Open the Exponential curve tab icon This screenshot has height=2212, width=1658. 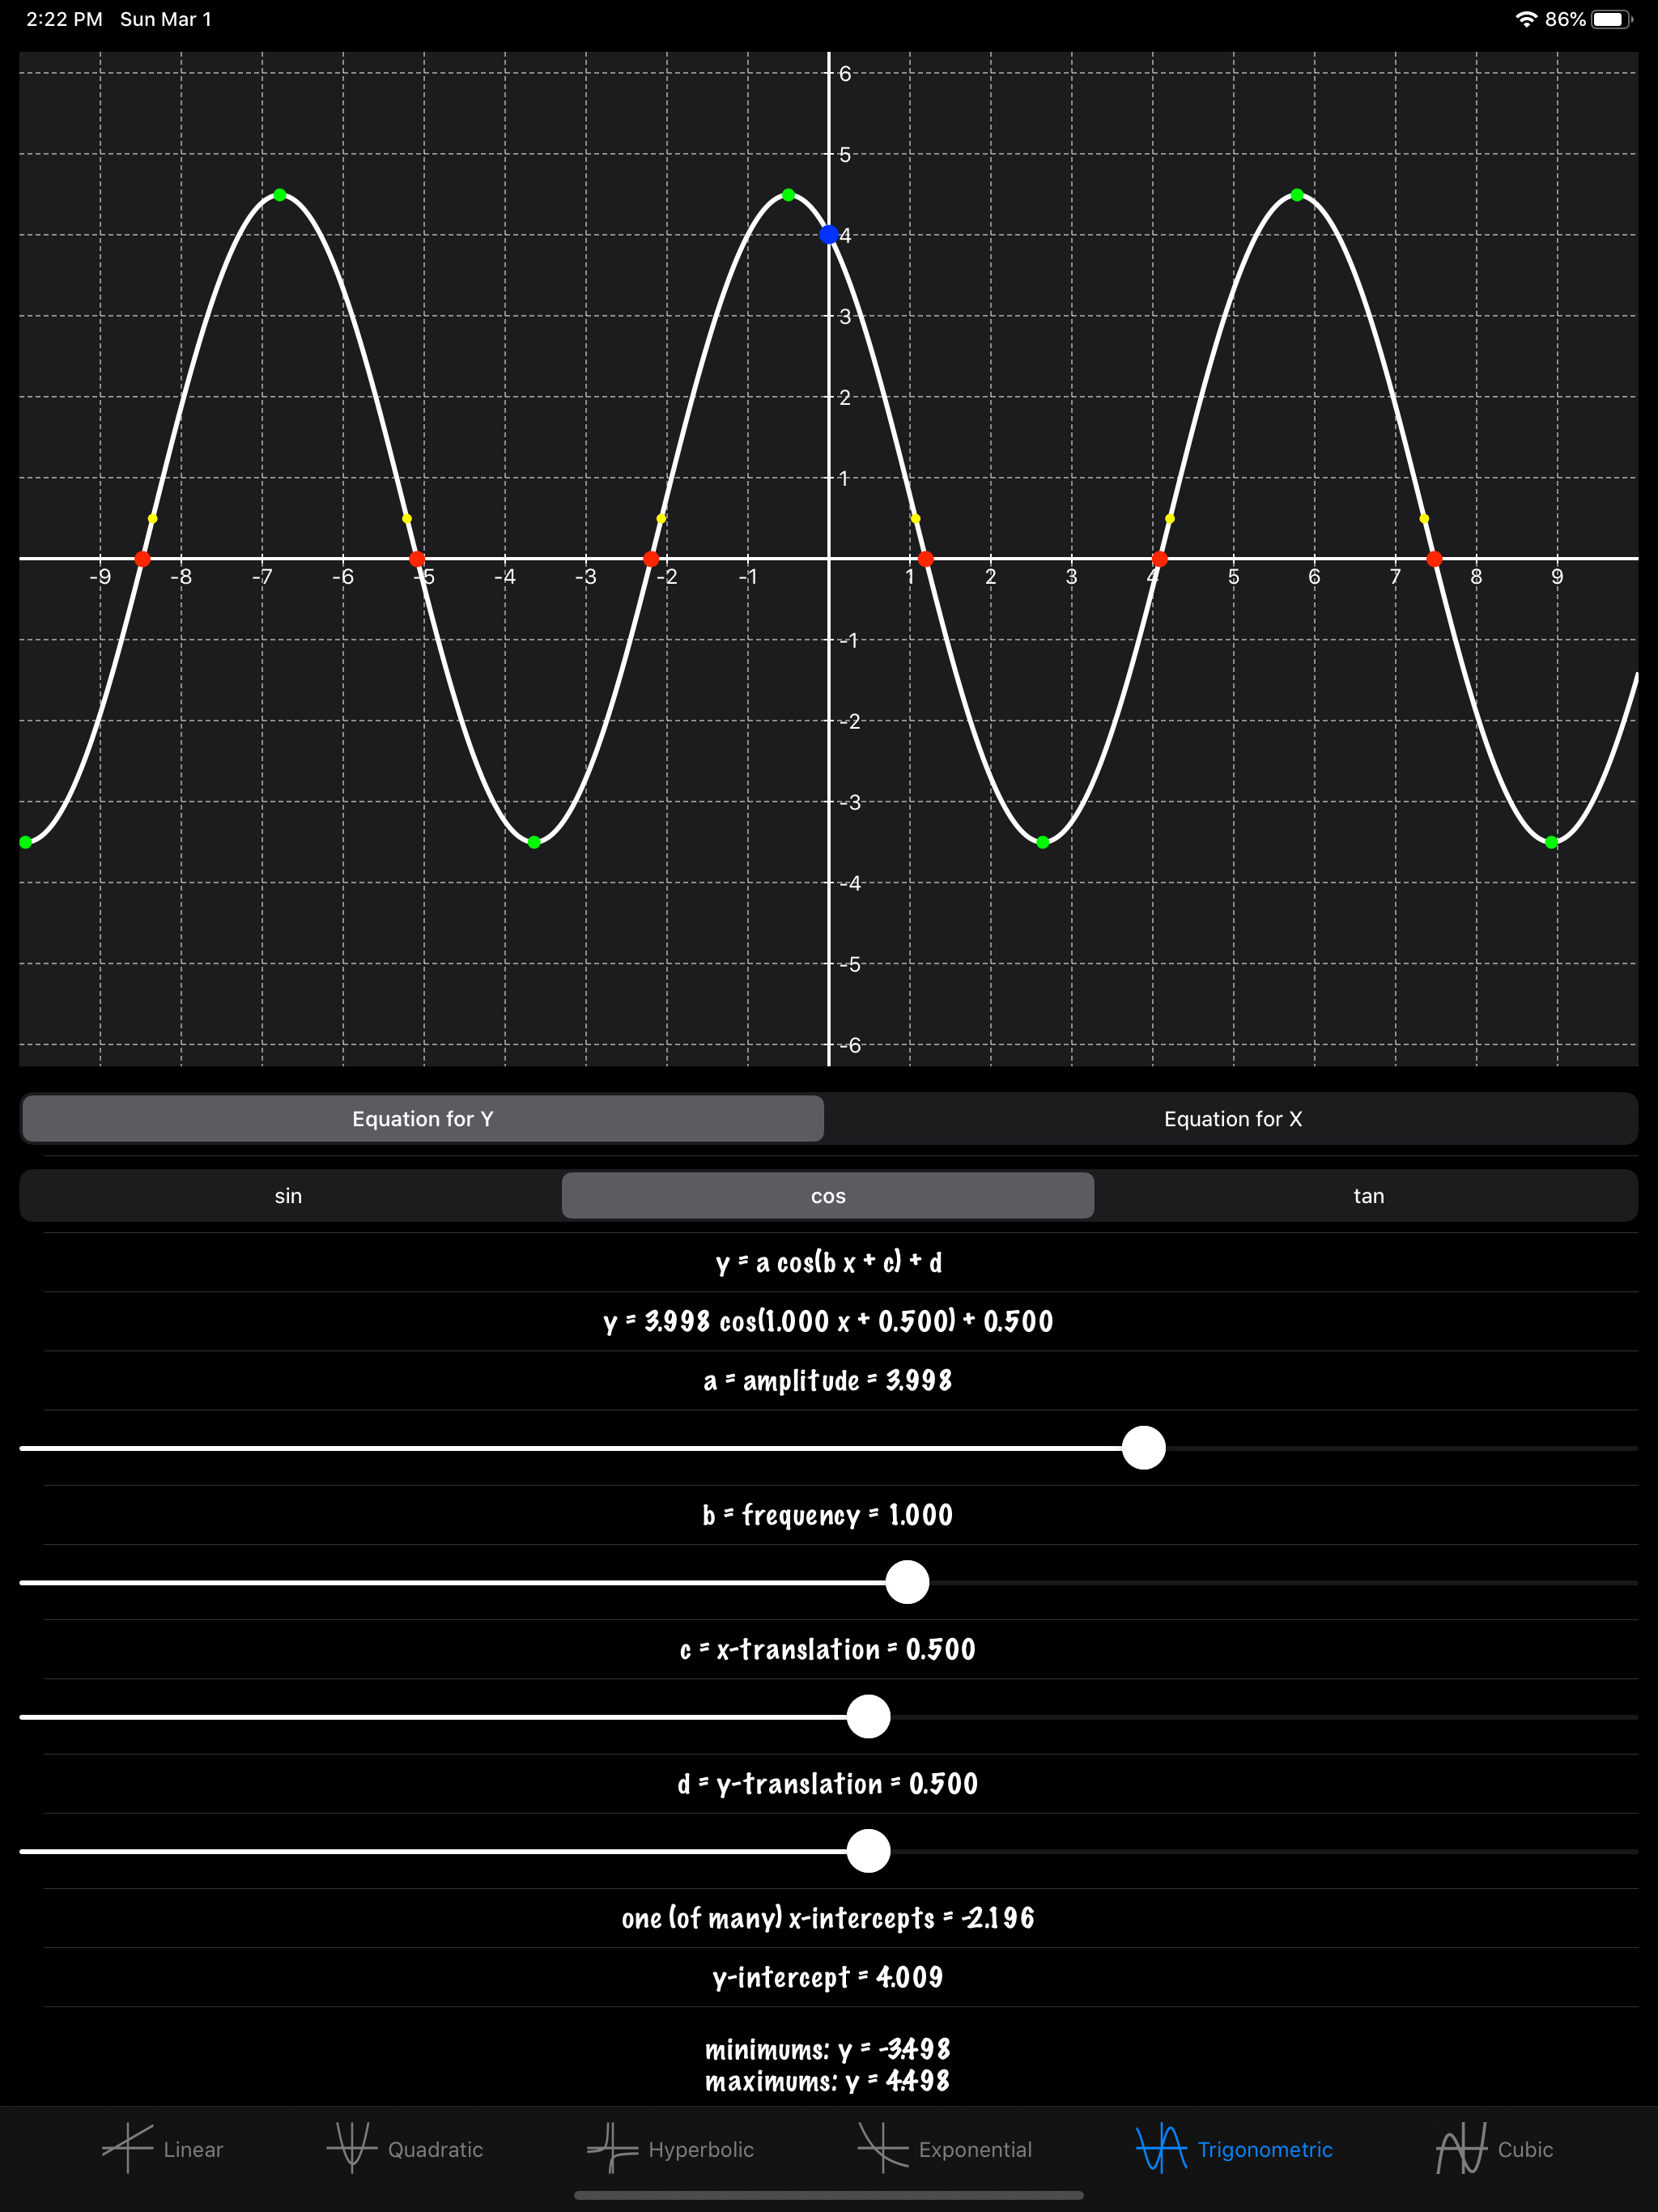click(x=882, y=2148)
